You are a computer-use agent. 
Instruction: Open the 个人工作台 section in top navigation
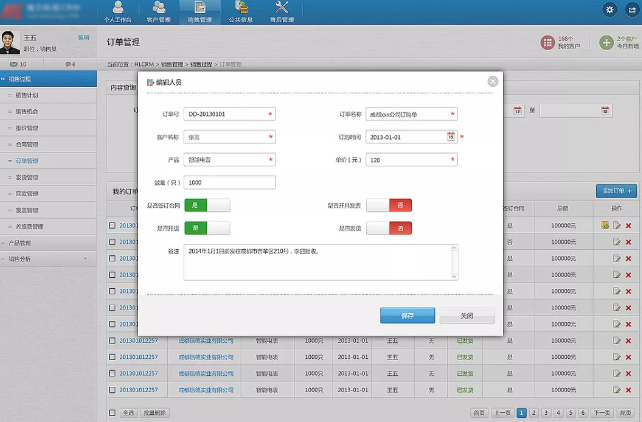coord(123,11)
